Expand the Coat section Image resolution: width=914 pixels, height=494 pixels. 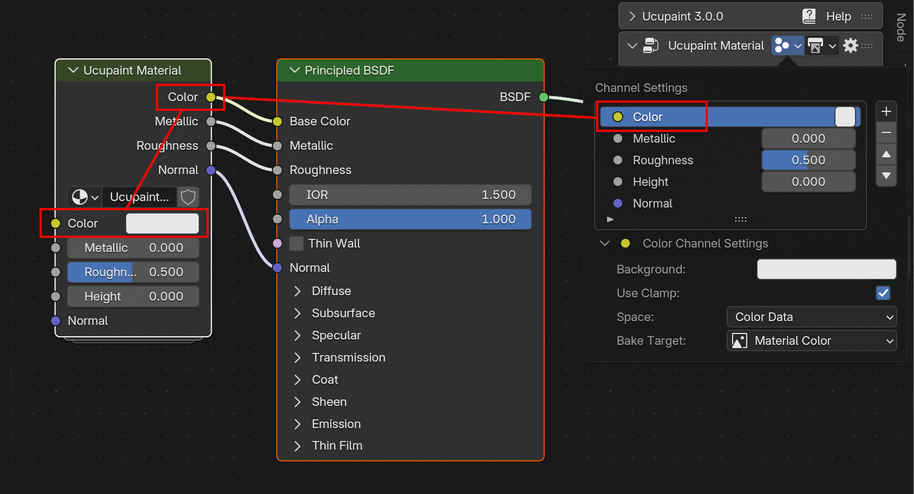tap(297, 380)
